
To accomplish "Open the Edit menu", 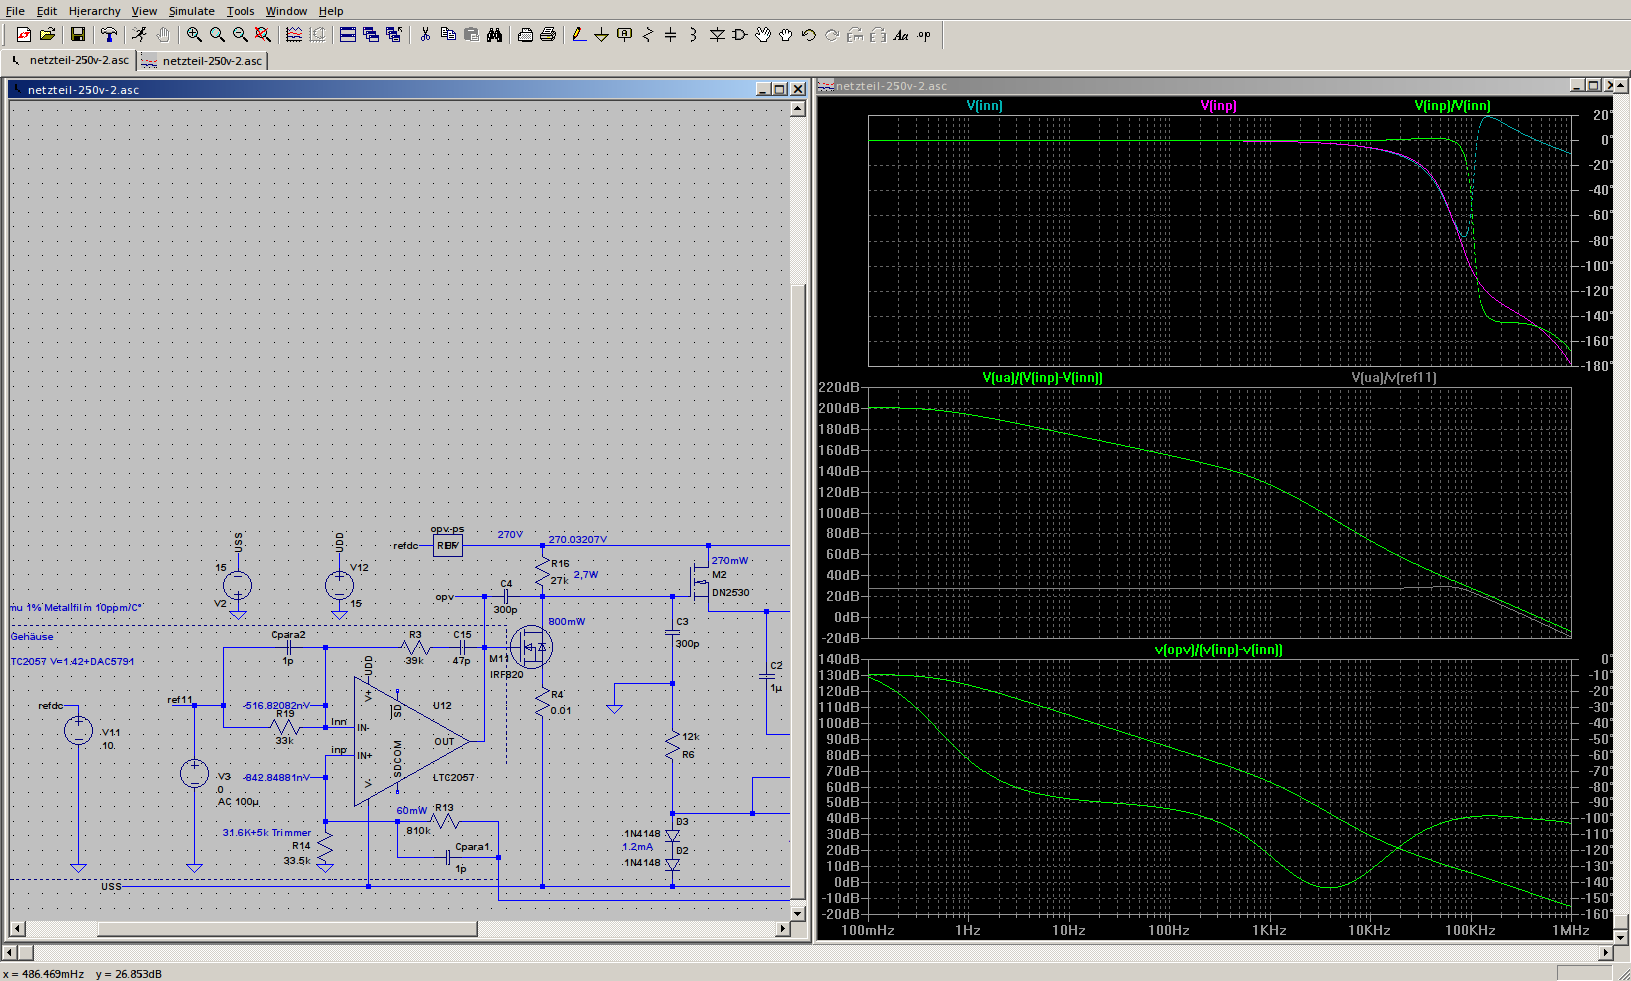I will tap(47, 11).
